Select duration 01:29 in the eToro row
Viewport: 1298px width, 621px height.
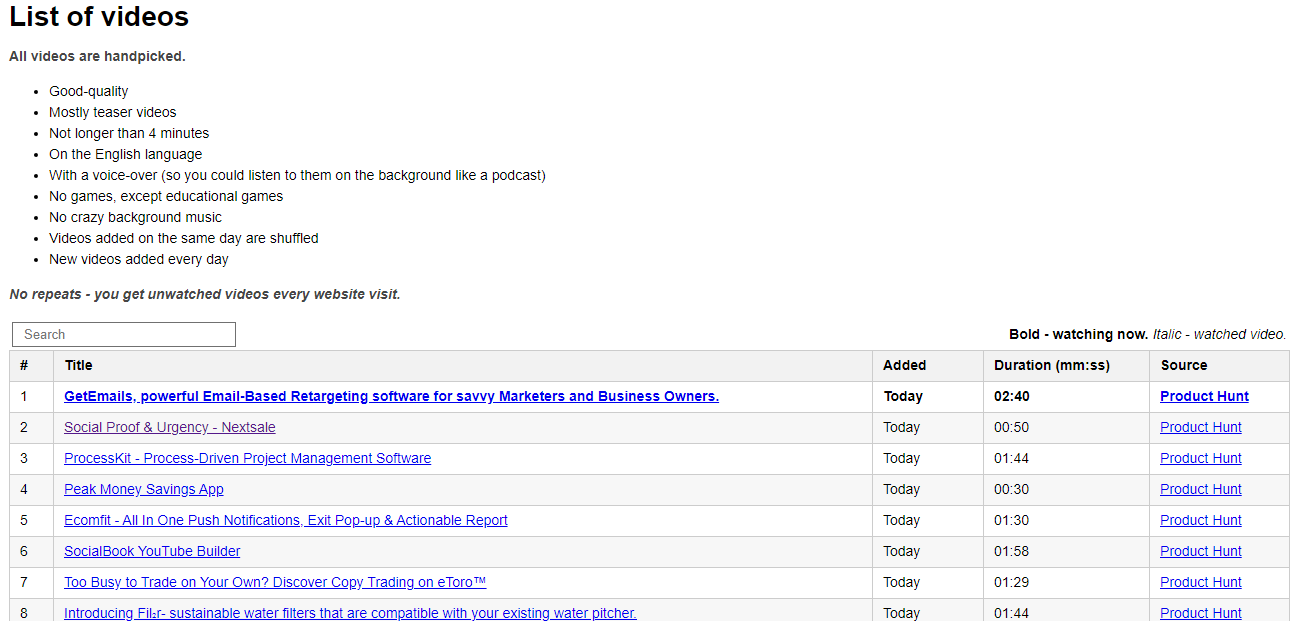point(1011,582)
